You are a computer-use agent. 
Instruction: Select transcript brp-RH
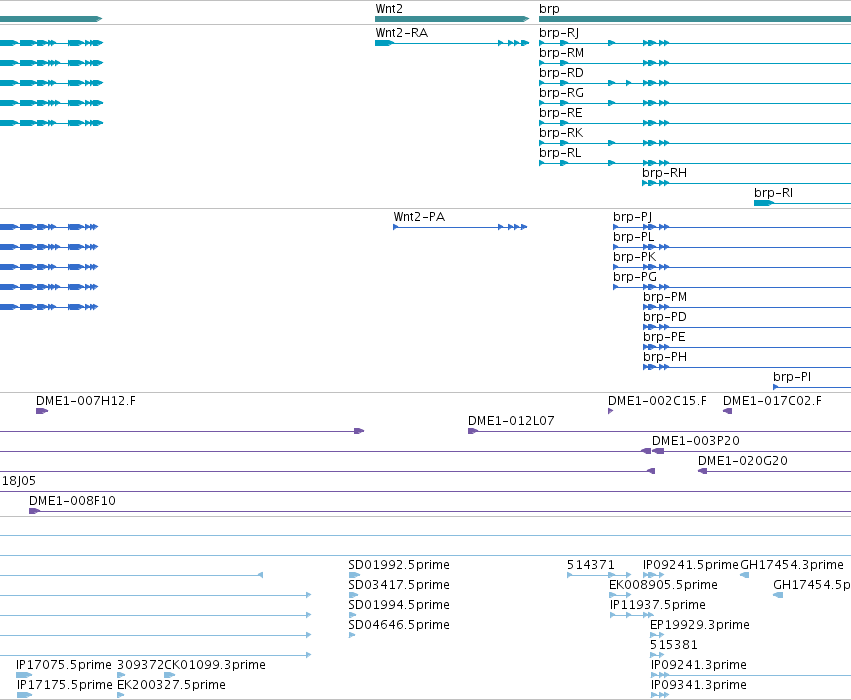coord(664,173)
